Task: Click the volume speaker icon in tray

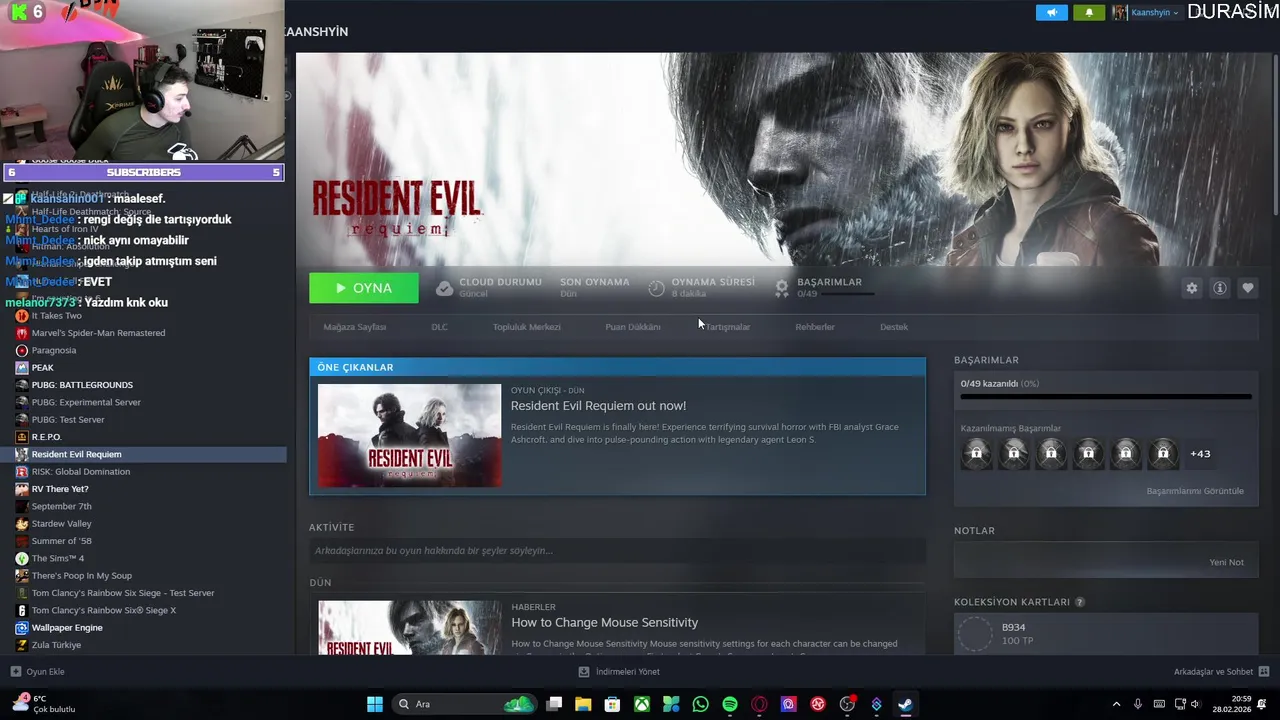Action: 1197,704
